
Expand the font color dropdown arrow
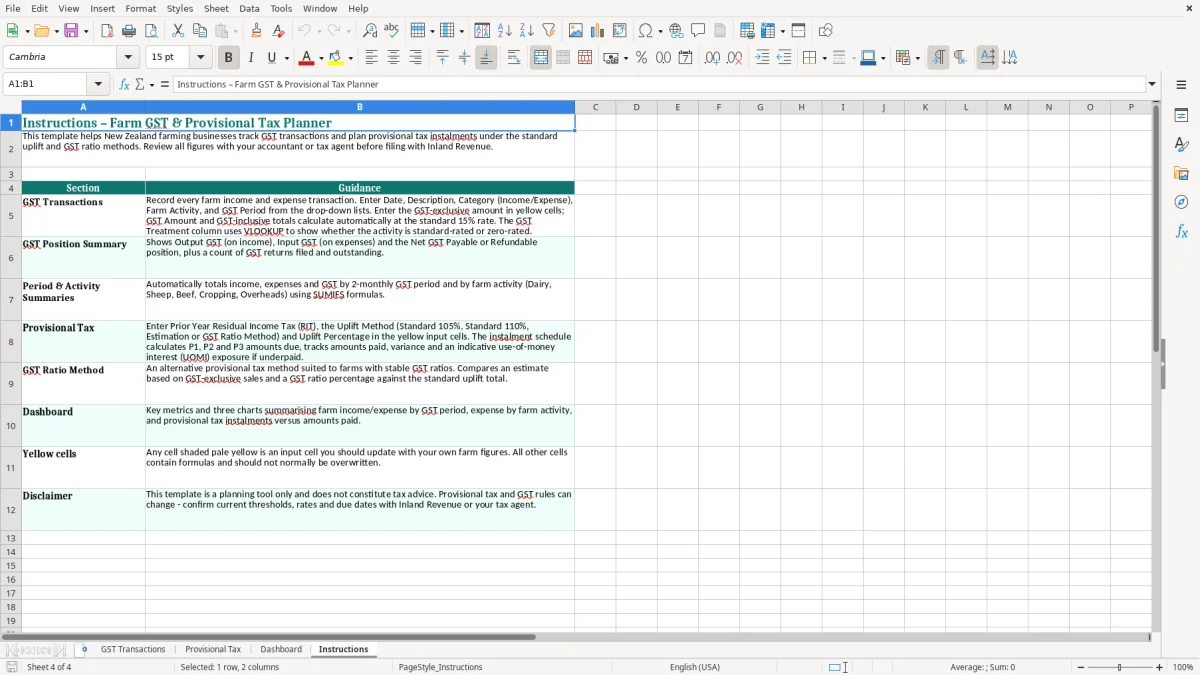tap(321, 58)
